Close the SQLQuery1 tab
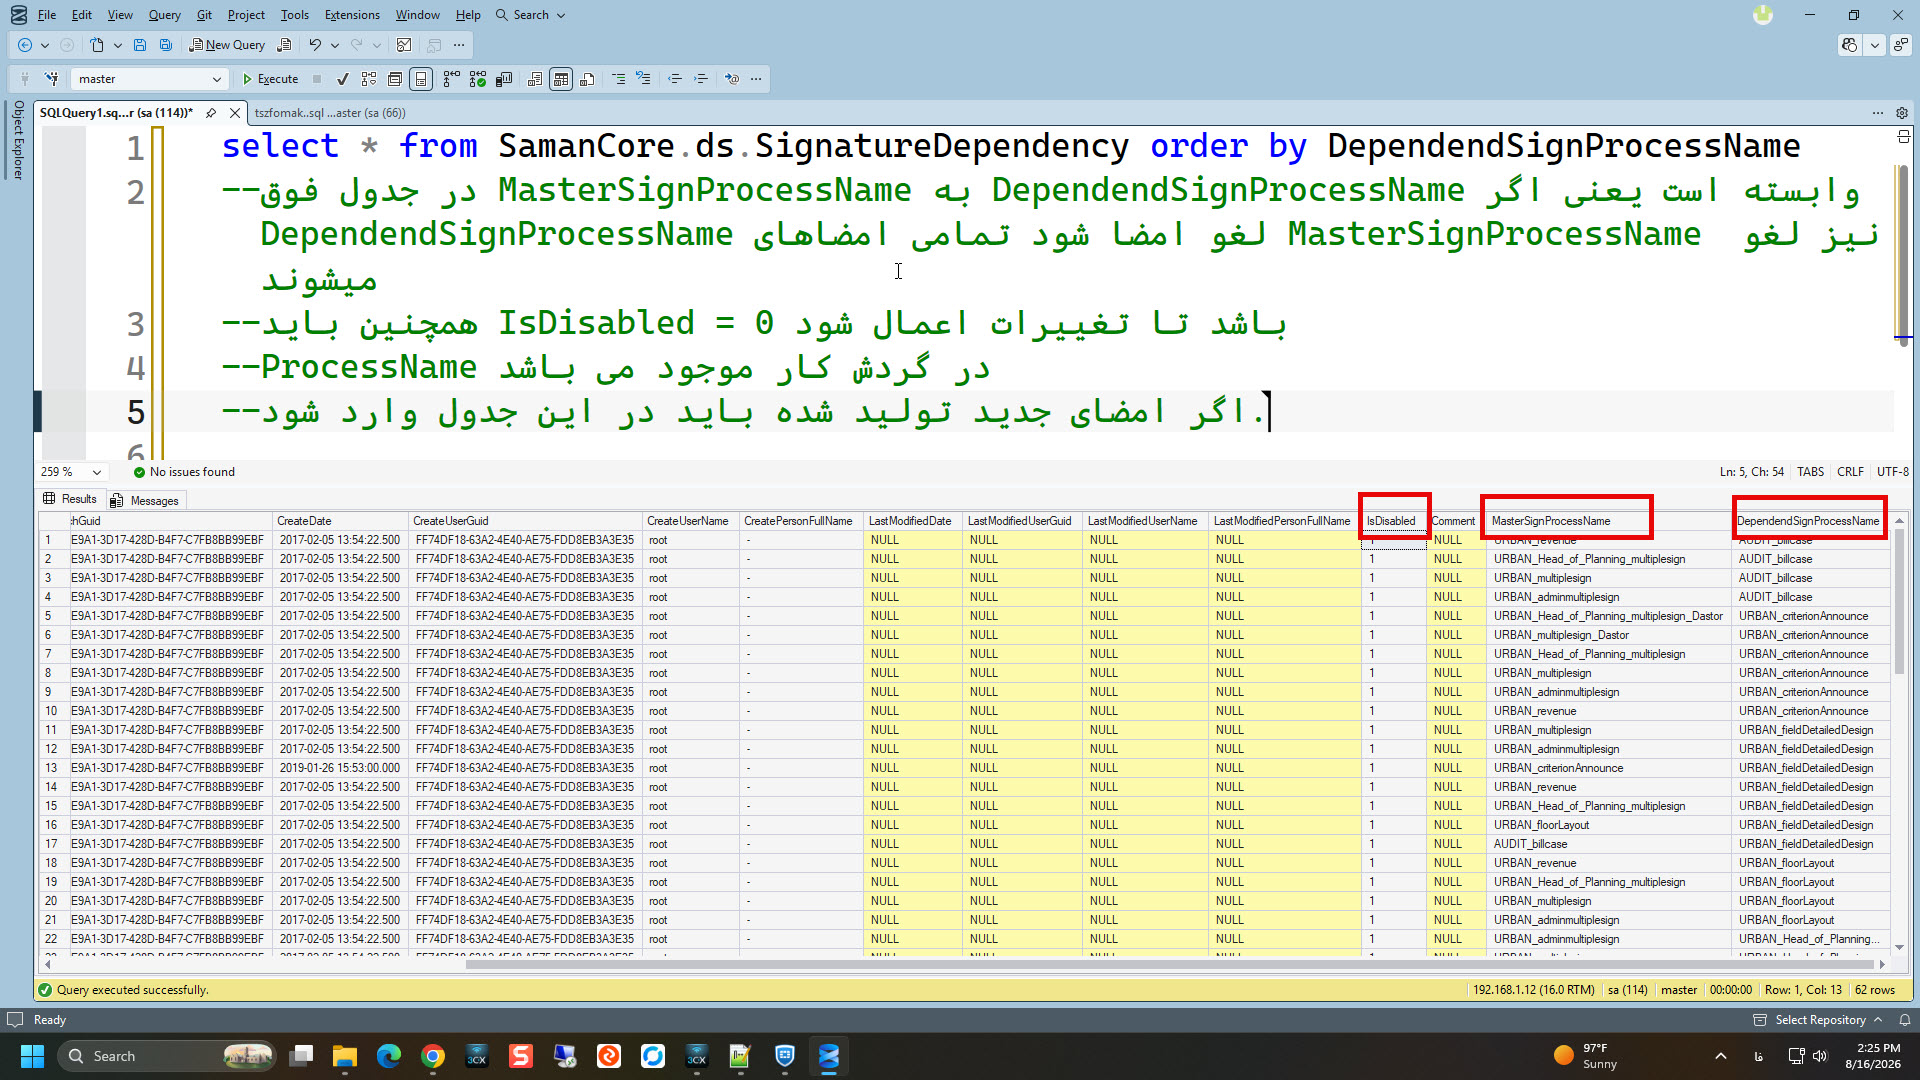Screen dimensions: 1920x1080 (235, 113)
